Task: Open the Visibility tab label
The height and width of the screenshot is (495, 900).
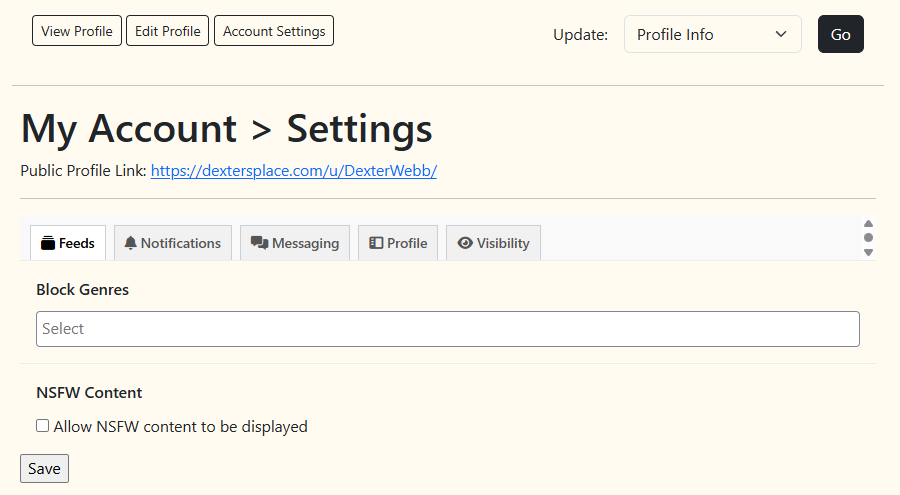Action: coord(503,243)
